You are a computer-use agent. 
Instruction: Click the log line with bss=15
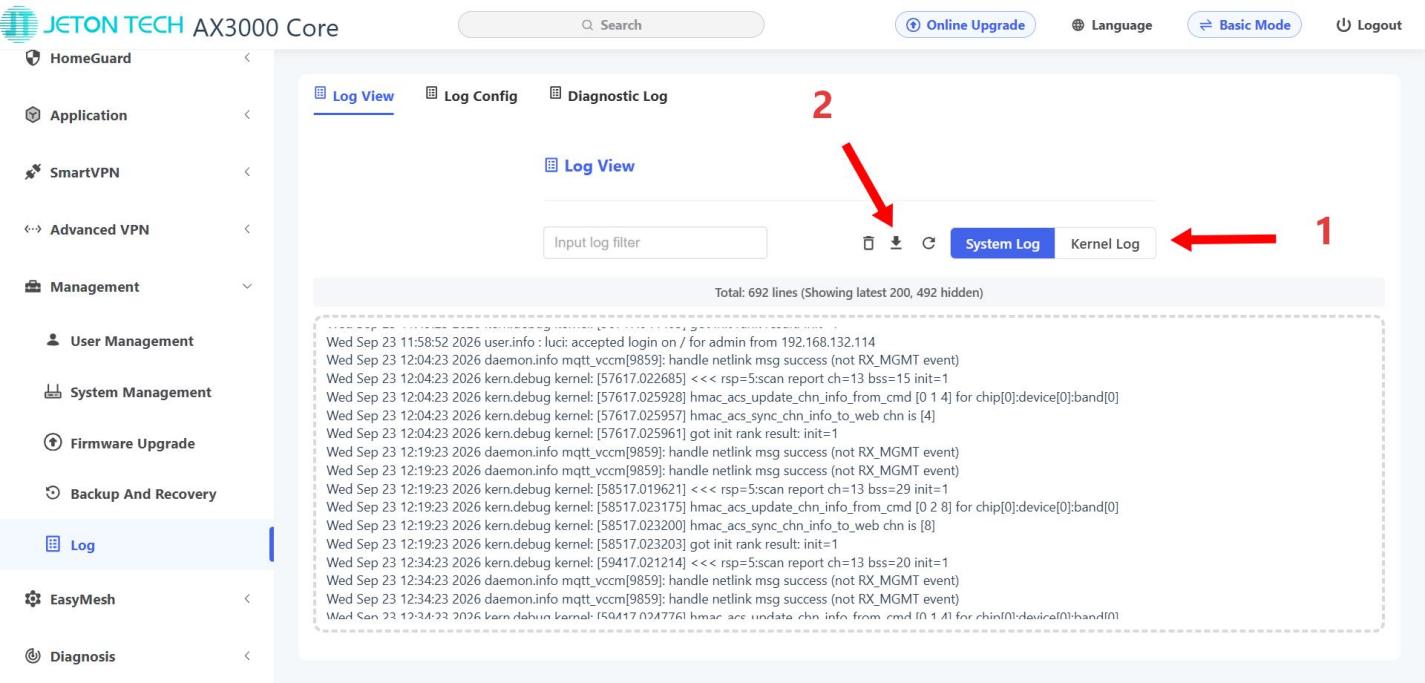point(637,378)
